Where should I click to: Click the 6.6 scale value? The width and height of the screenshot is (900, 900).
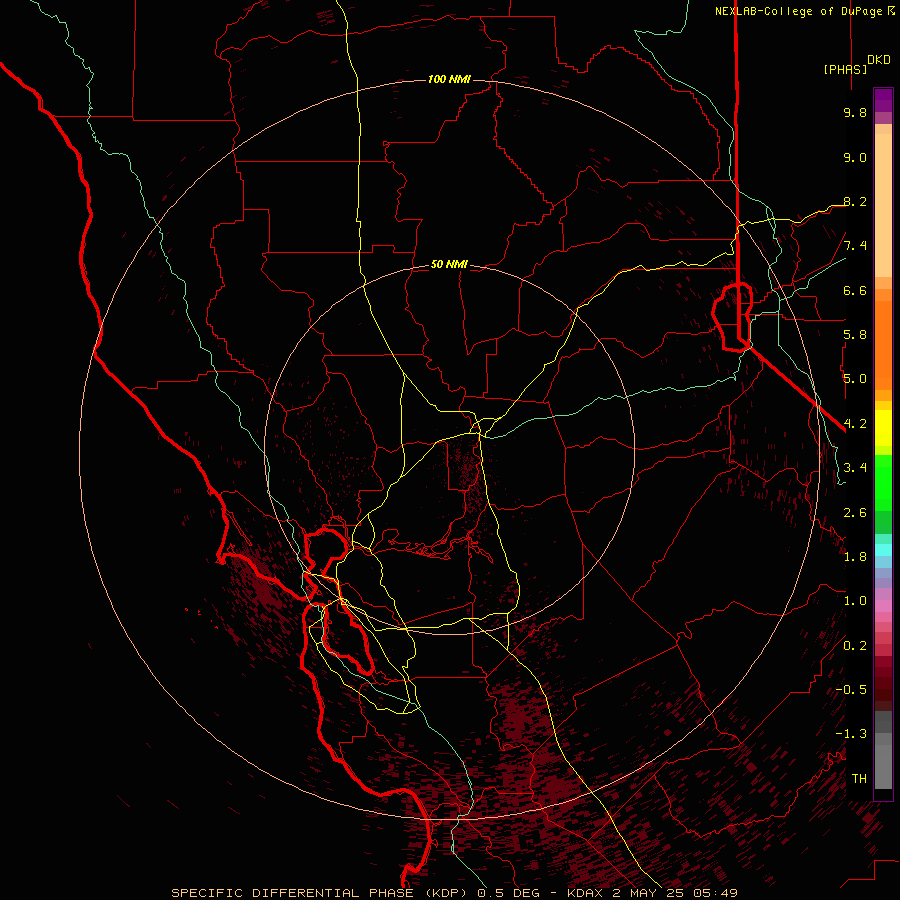pos(855,290)
